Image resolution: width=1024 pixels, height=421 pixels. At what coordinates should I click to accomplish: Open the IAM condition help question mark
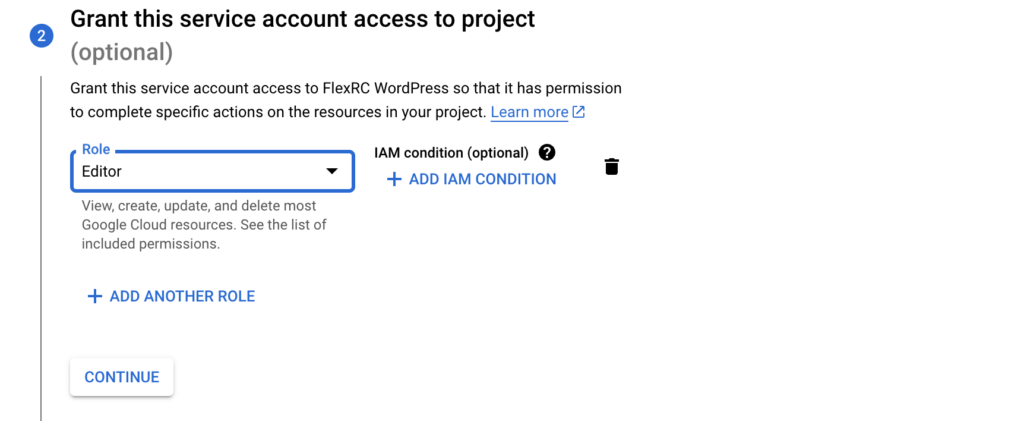tap(546, 153)
